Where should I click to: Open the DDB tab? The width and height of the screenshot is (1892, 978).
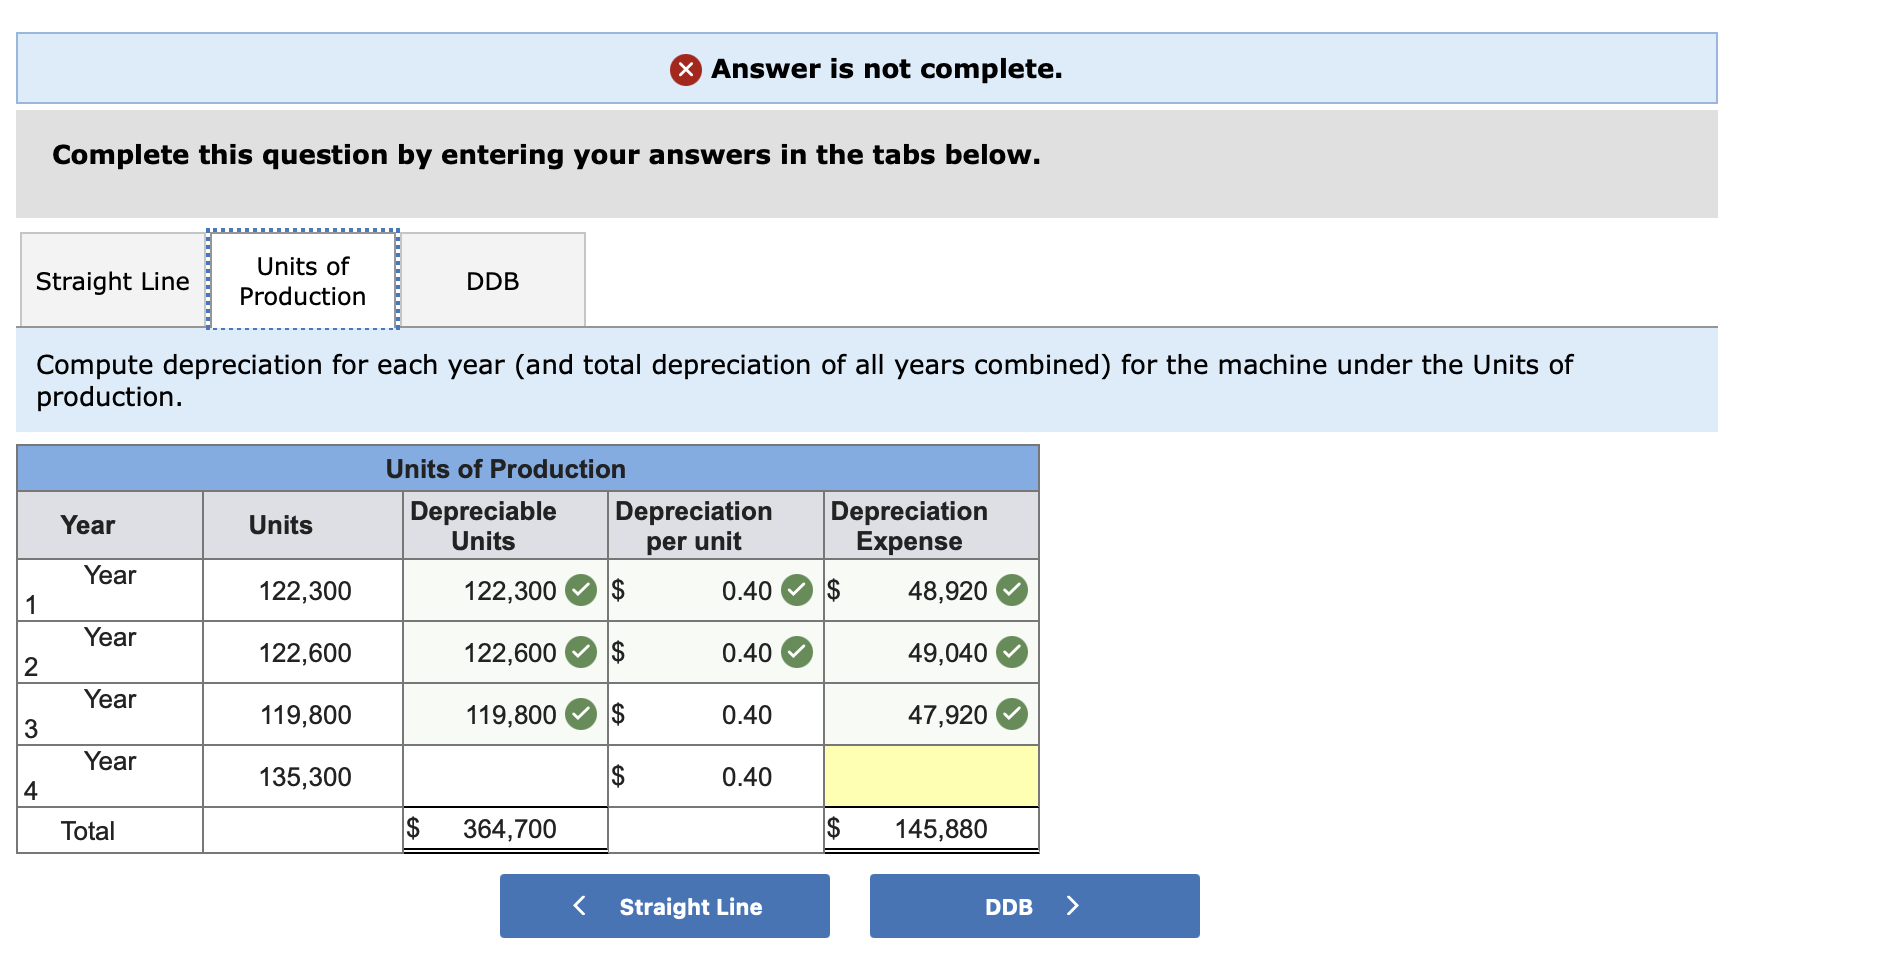[491, 281]
